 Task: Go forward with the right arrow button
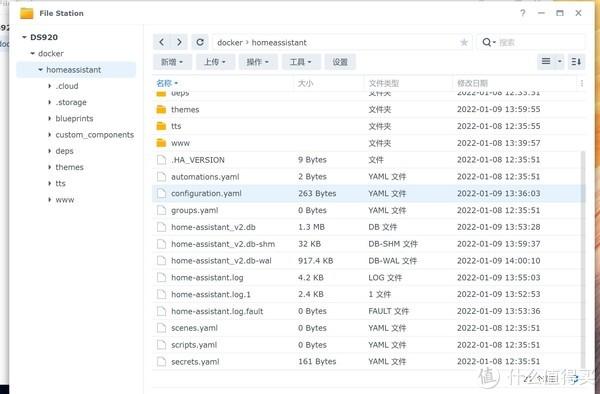pos(179,42)
